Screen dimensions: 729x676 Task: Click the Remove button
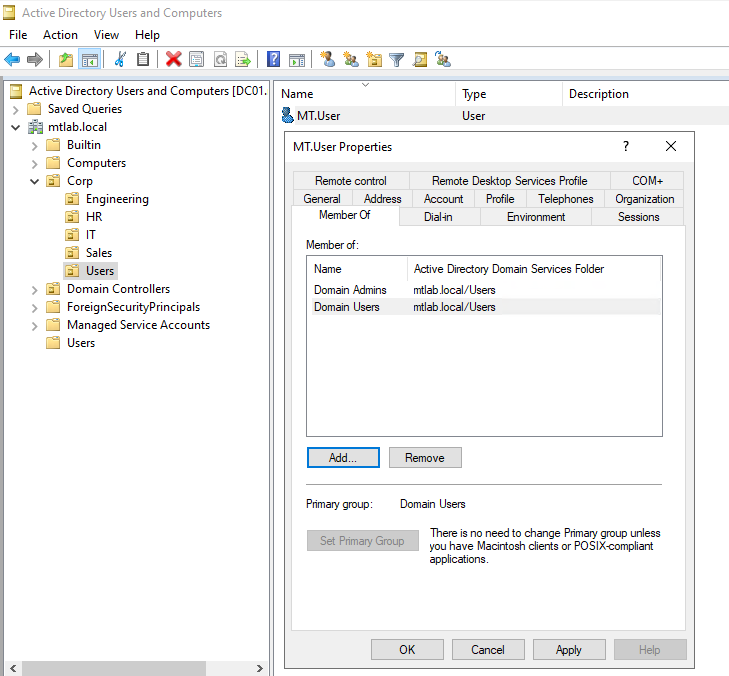[425, 457]
